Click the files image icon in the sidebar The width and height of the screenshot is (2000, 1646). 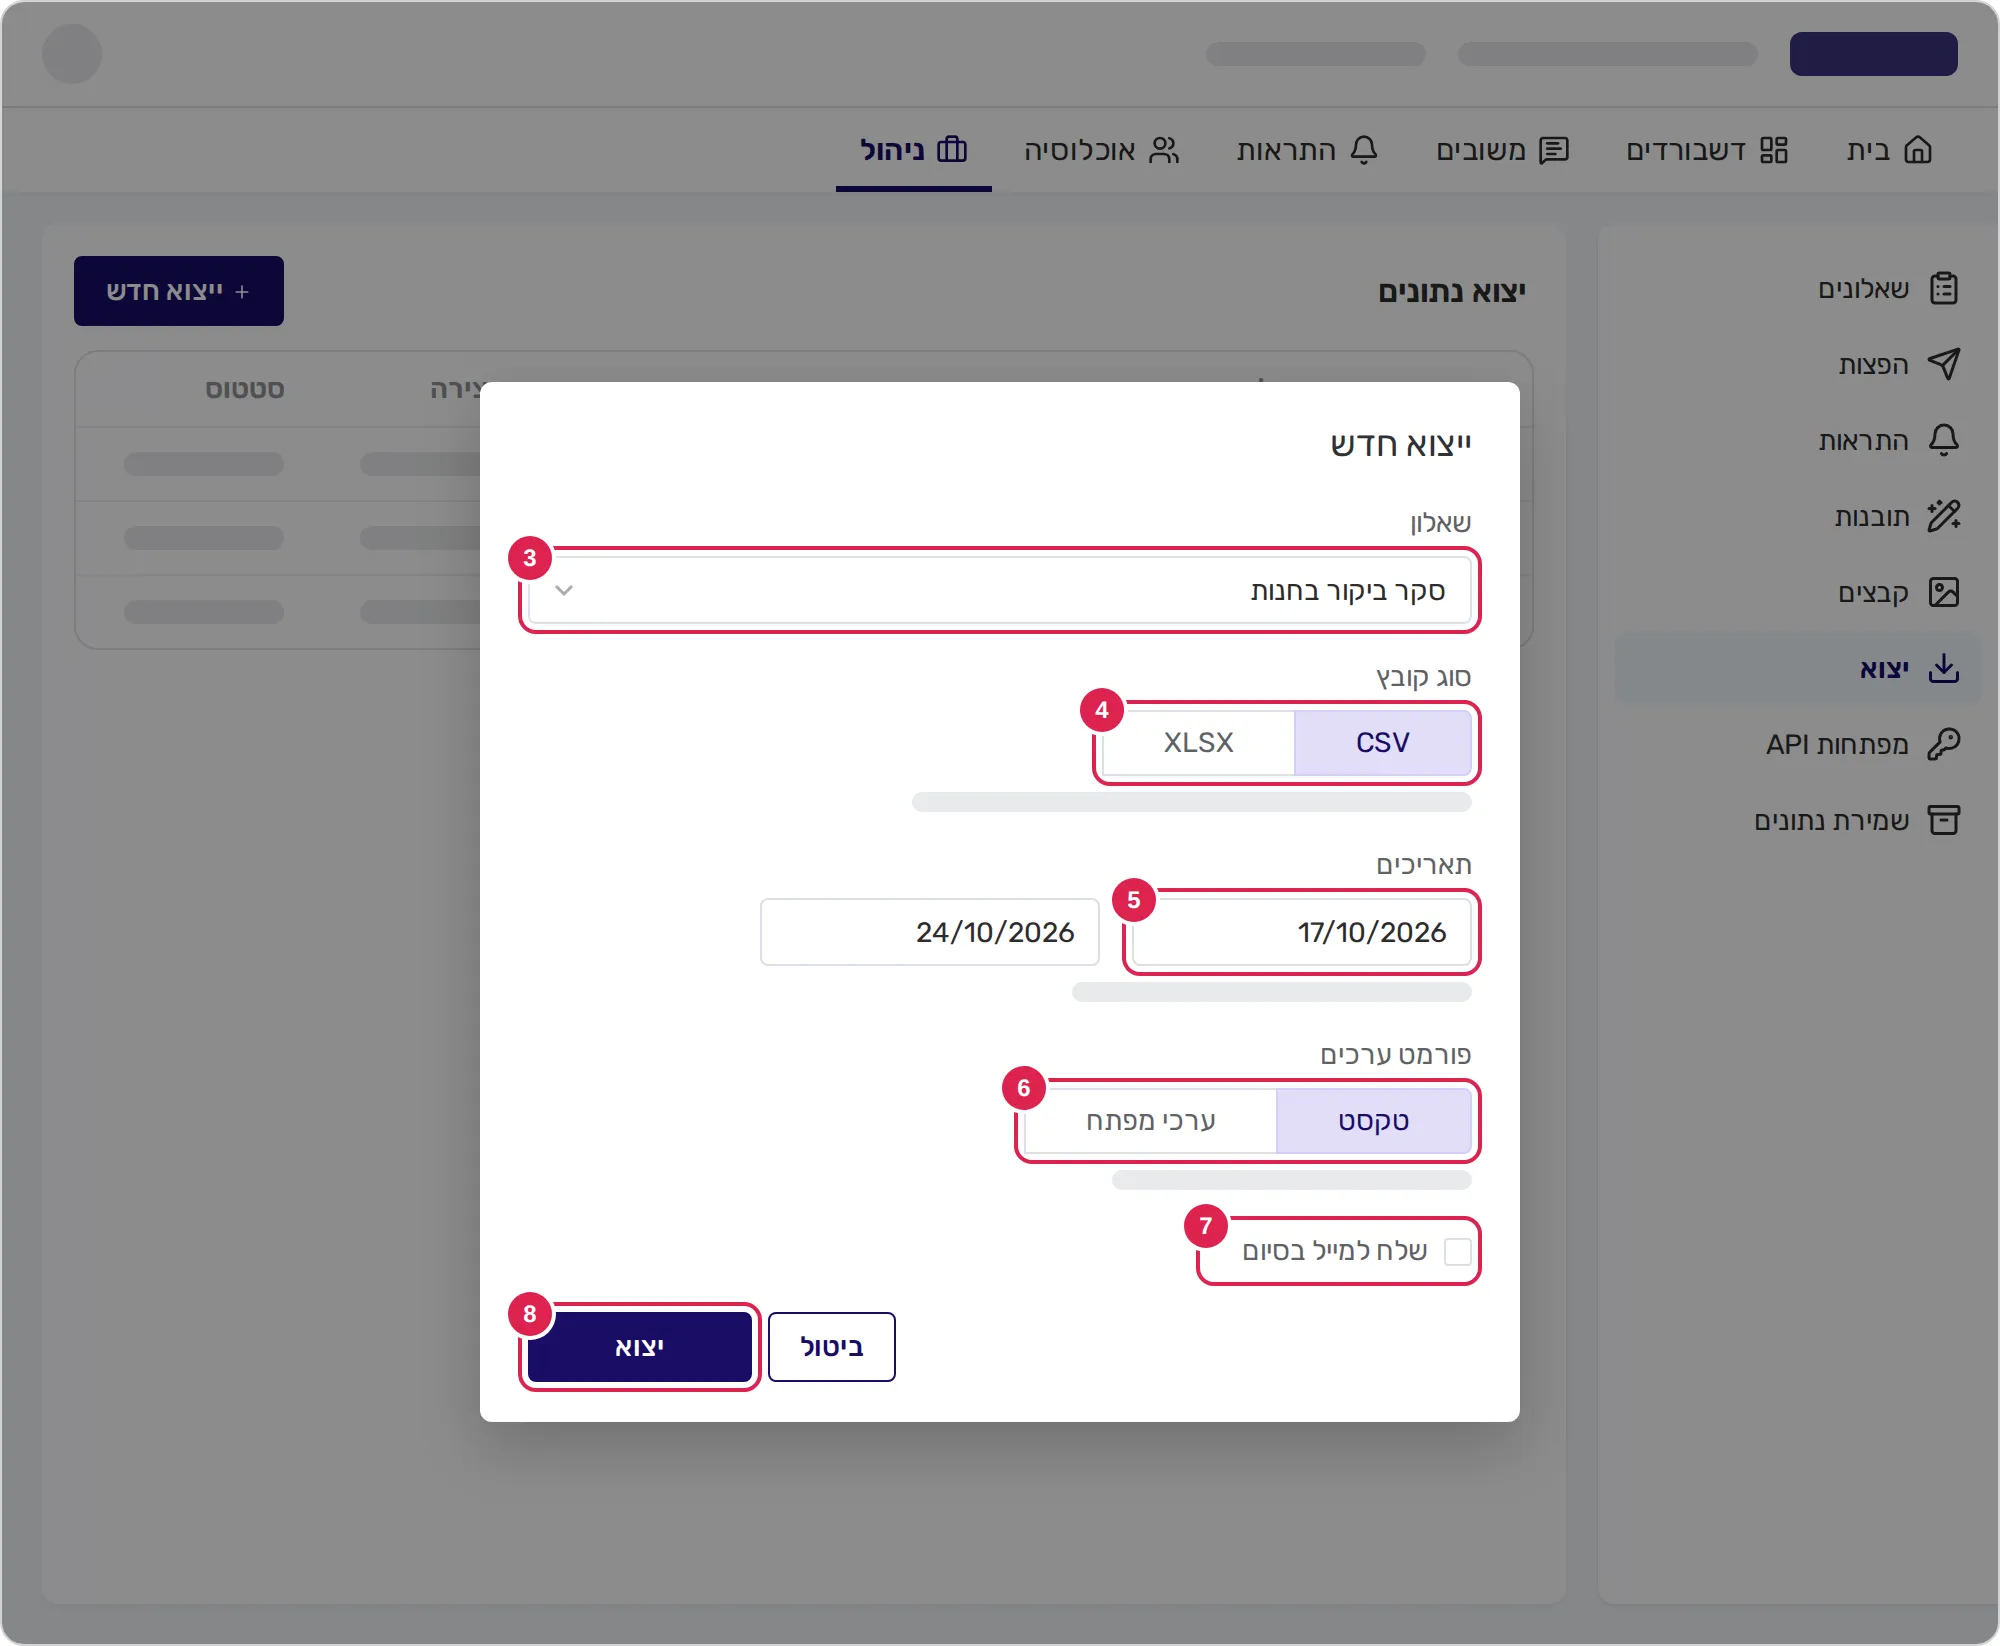[x=1944, y=592]
